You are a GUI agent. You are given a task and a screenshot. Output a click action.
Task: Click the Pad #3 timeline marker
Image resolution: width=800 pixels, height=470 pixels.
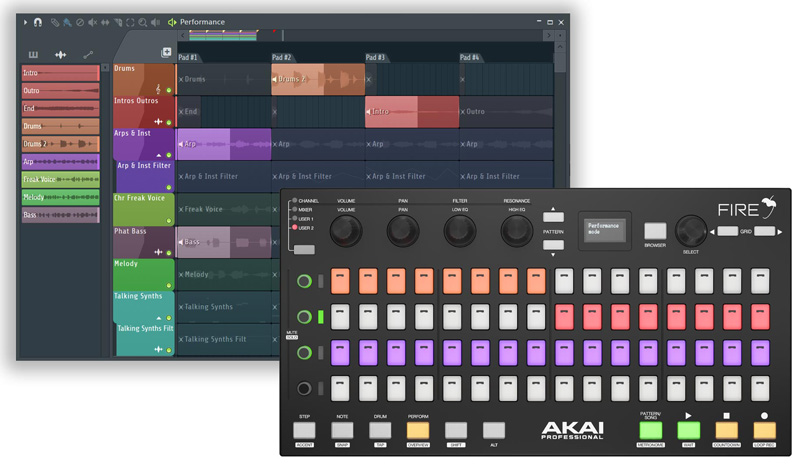point(376,58)
